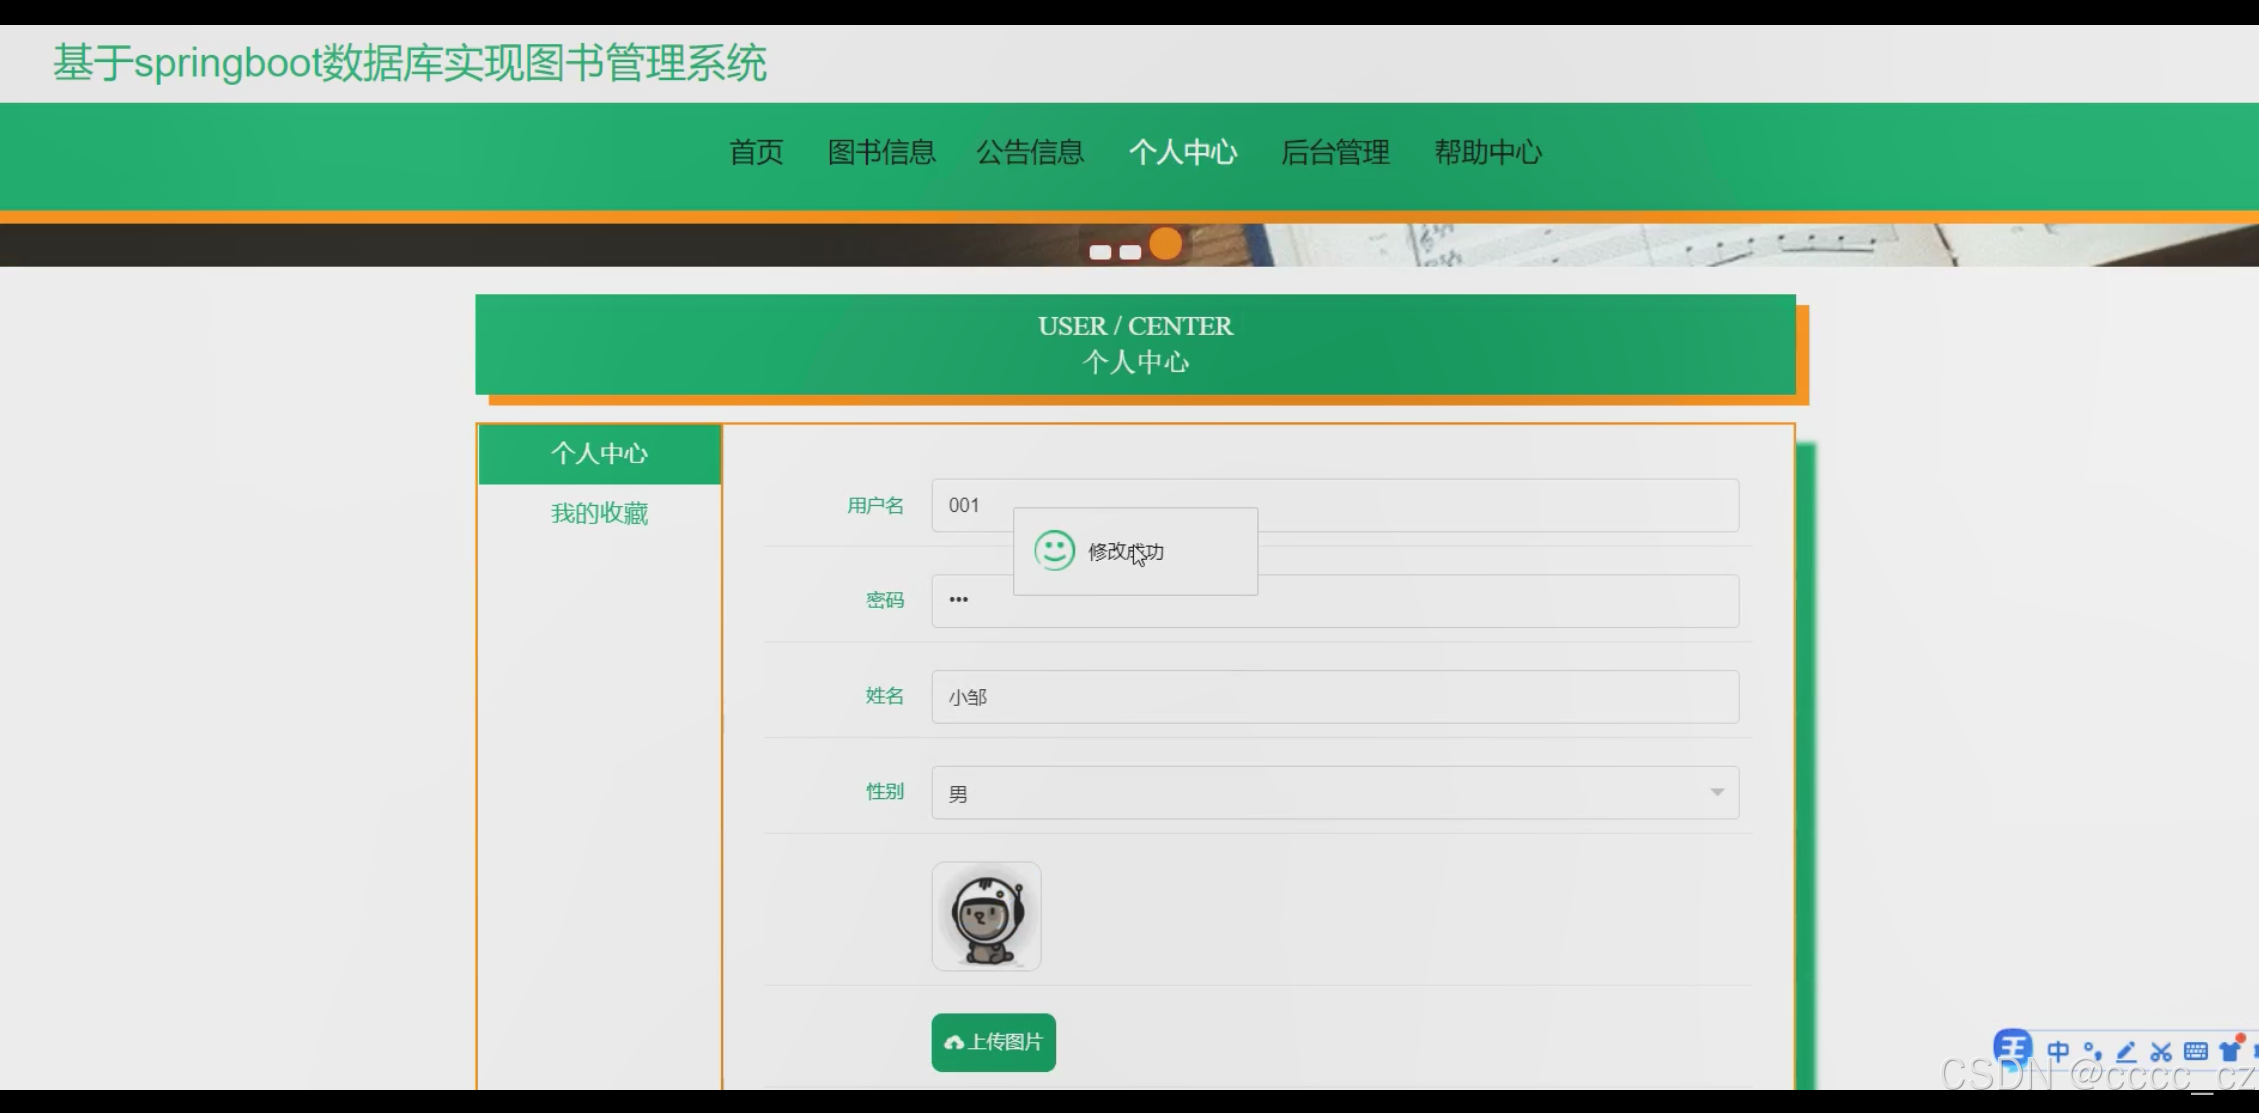This screenshot has width=2259, height=1113.
Task: Expand the 性别 gender dropdown arrow
Action: [x=1716, y=792]
